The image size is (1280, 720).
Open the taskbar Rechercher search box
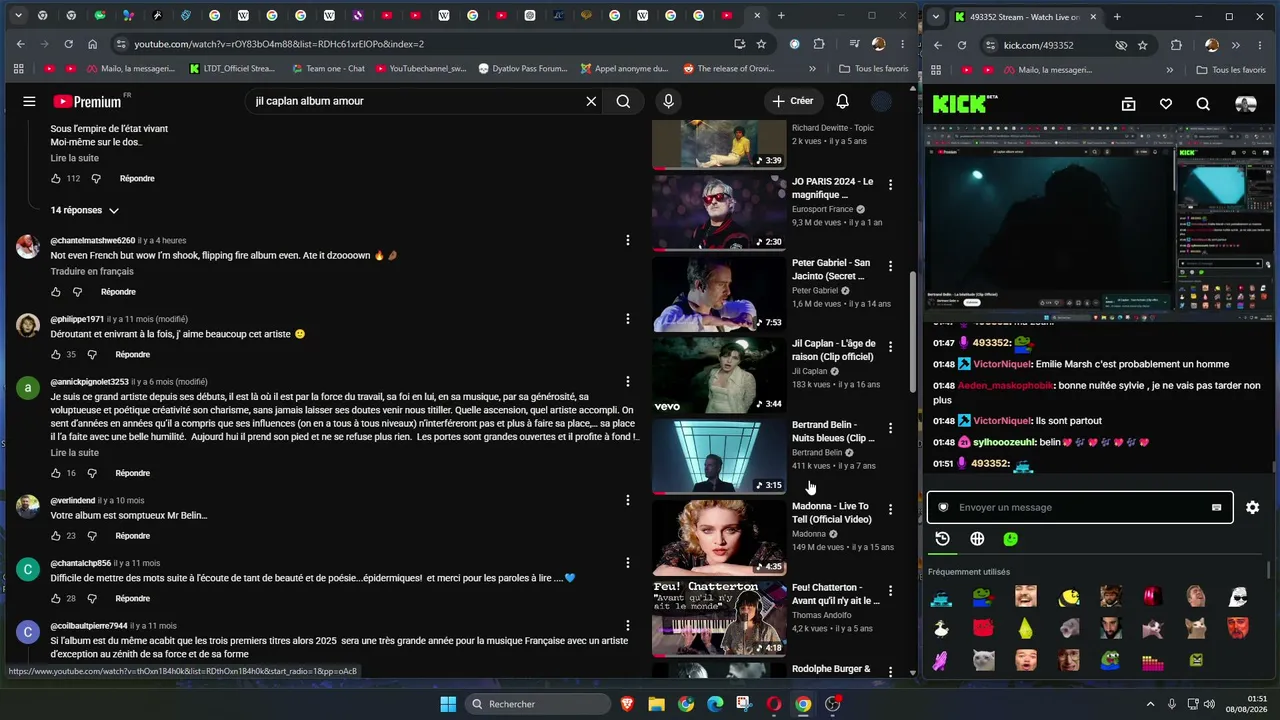tap(539, 704)
